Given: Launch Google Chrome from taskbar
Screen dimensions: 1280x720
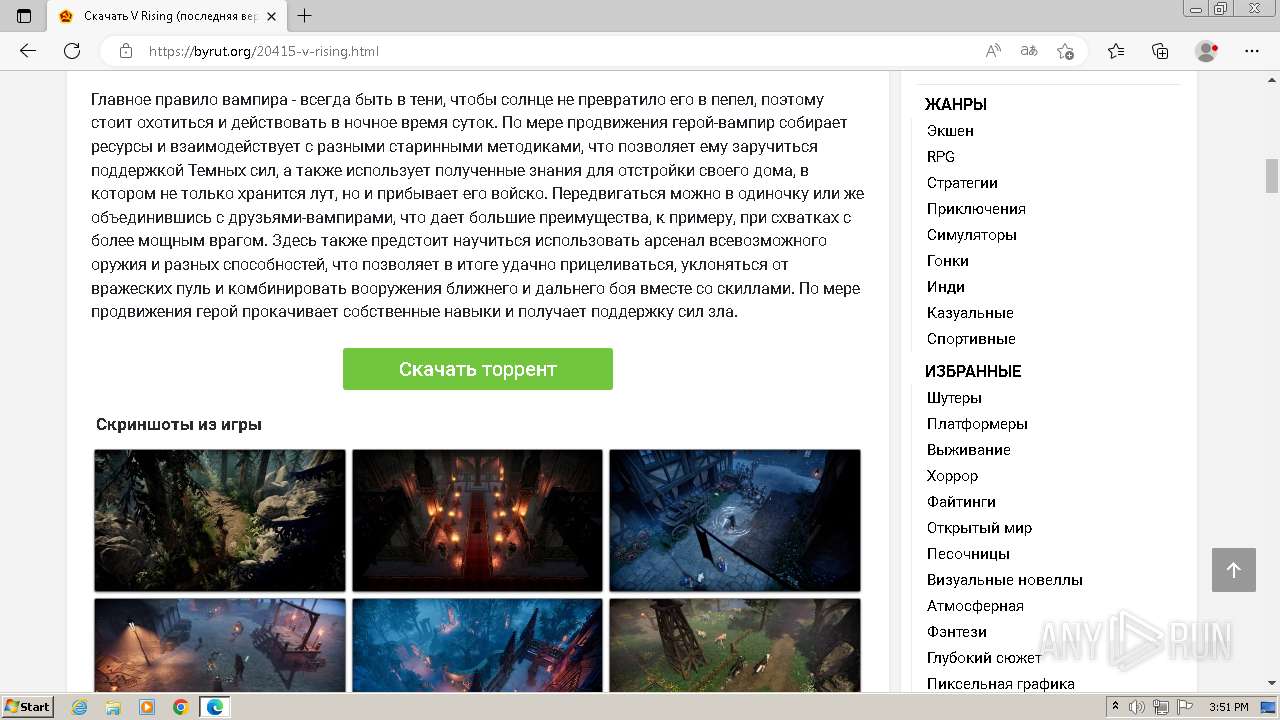Looking at the screenshot, I should click(180, 707).
